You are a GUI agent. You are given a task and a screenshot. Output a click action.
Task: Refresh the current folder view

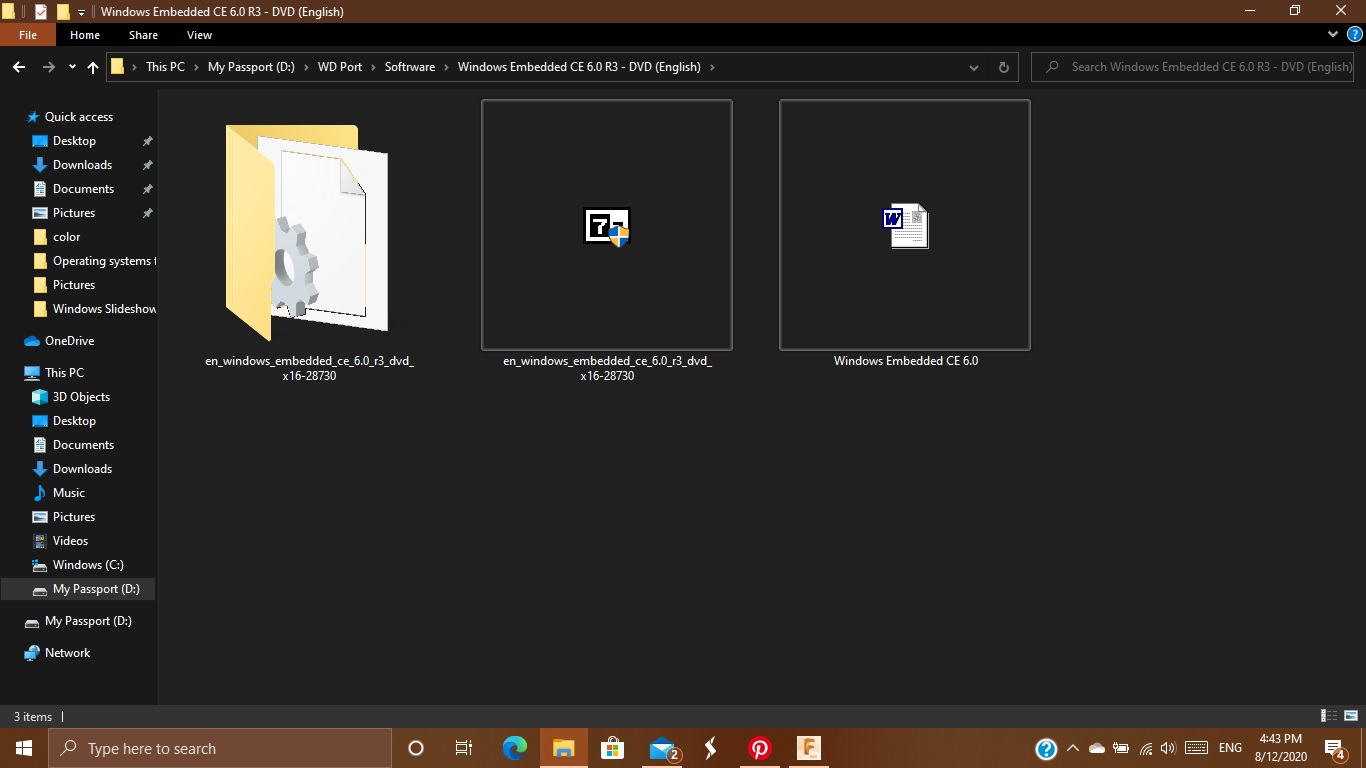[x=1004, y=67]
